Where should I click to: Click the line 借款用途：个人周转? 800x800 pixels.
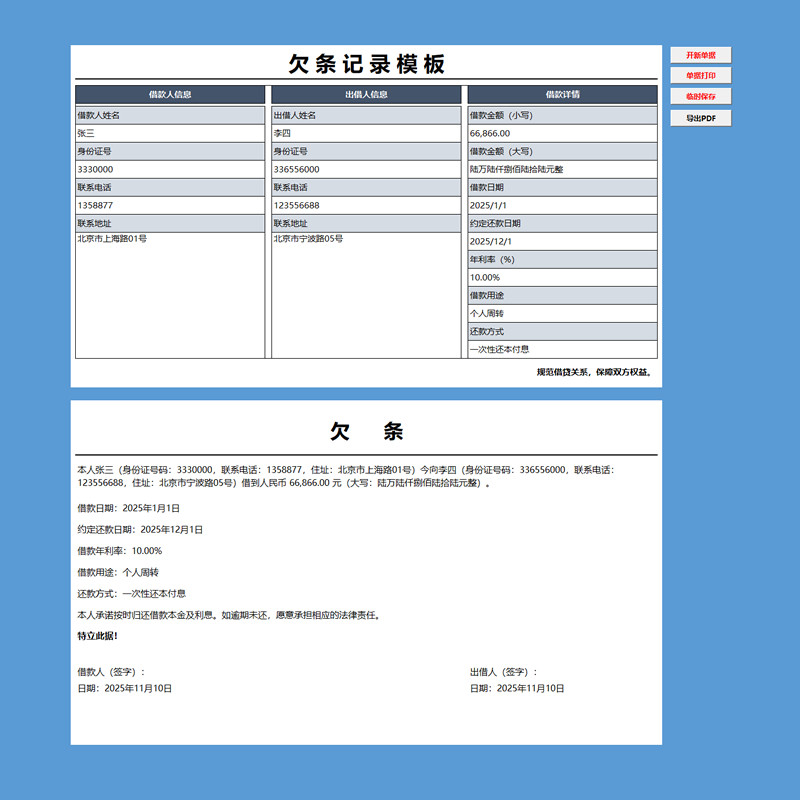tap(118, 572)
